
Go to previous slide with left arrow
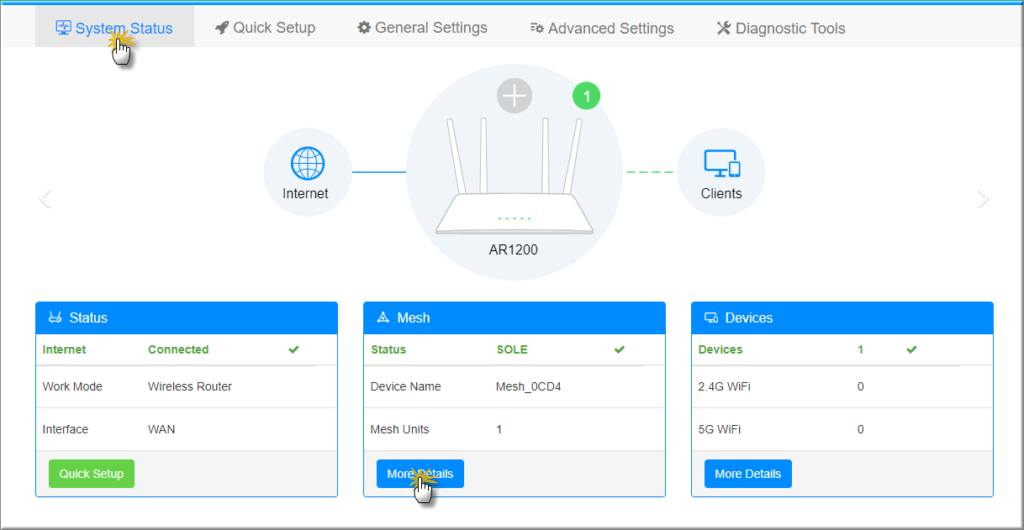pyautogui.click(x=44, y=199)
